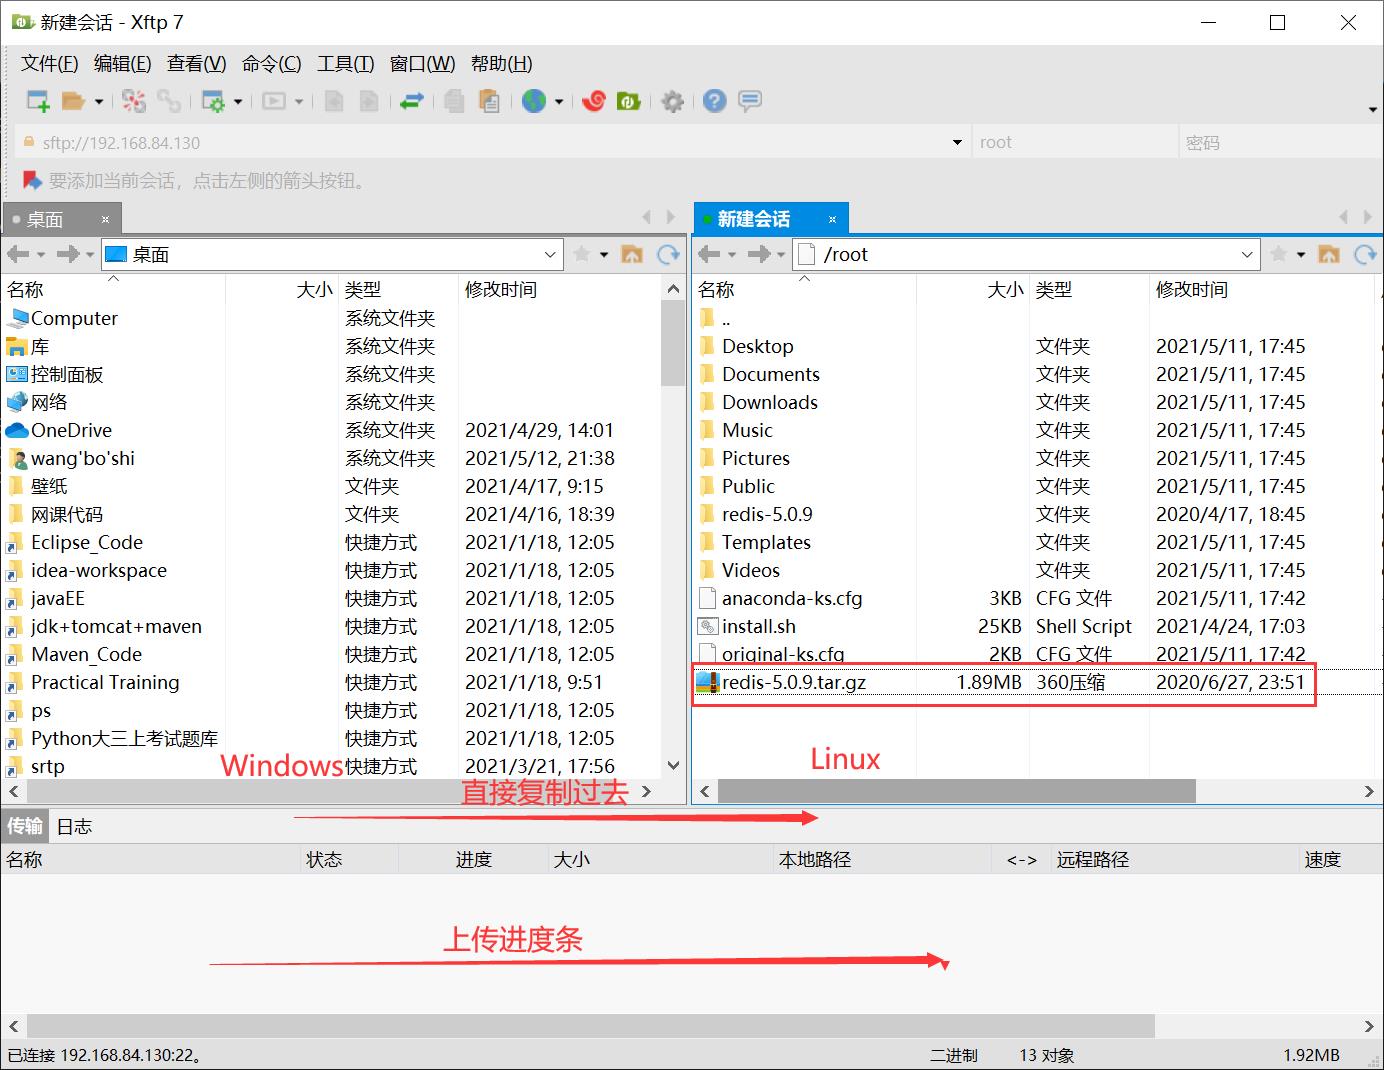Switch to the 传输 tab

[x=25, y=826]
